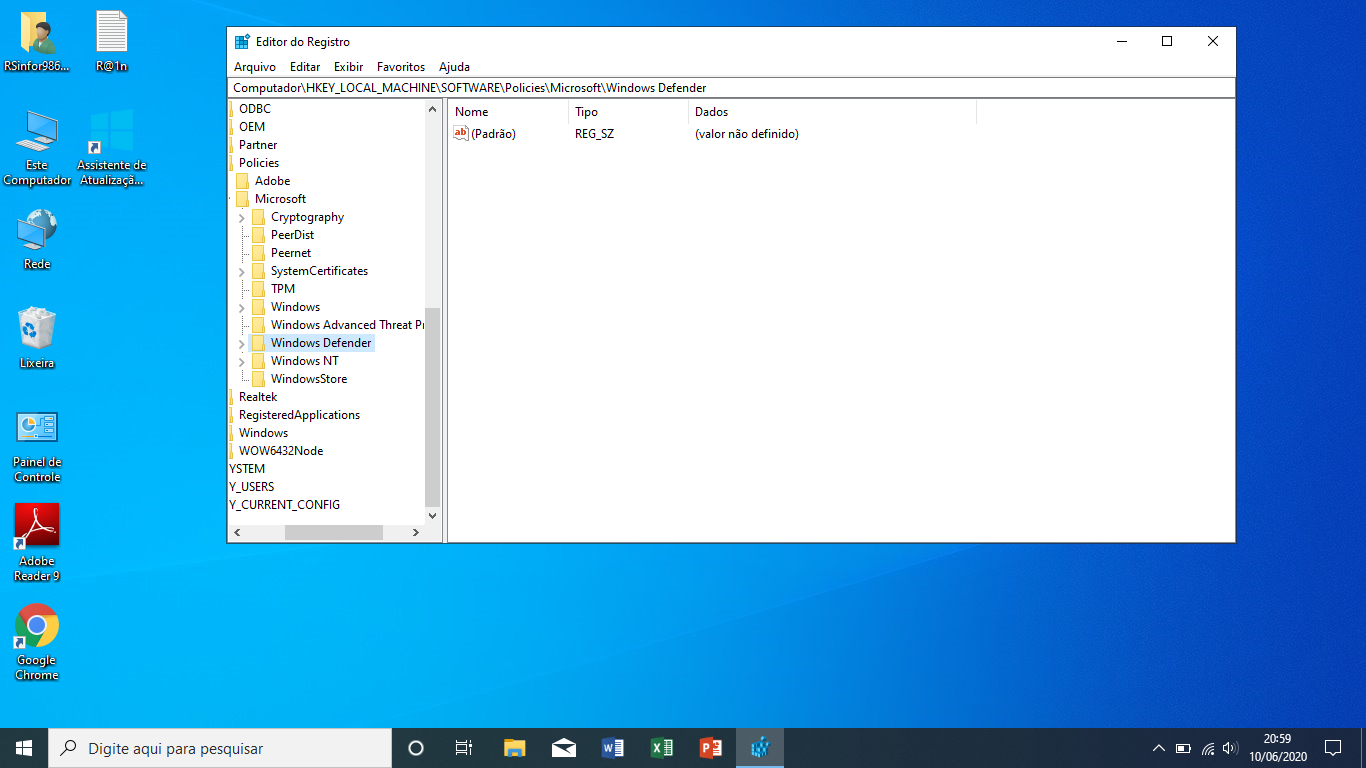The width and height of the screenshot is (1366, 768).
Task: Click the Peernet folder icon
Action: [x=258, y=253]
